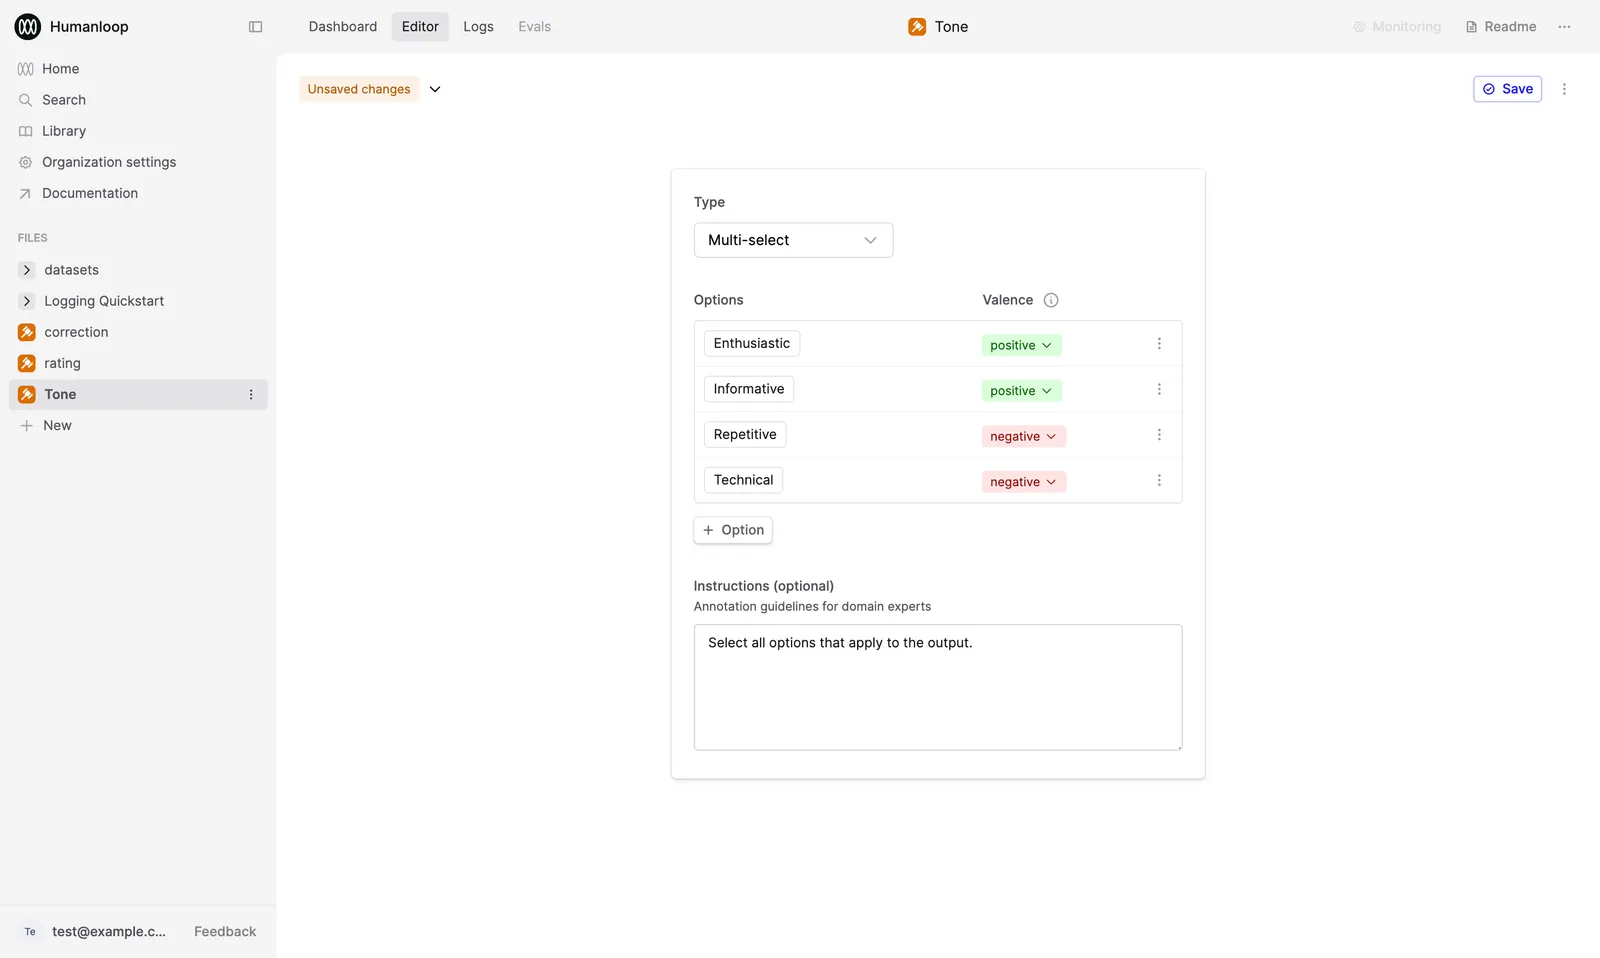Image resolution: width=1600 pixels, height=958 pixels.
Task: Open the Type Multi-select dropdown
Action: [793, 240]
